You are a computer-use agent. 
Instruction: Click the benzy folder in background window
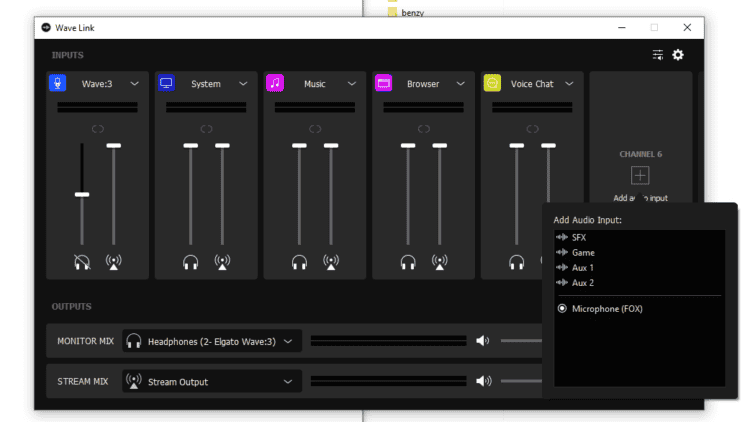click(407, 12)
